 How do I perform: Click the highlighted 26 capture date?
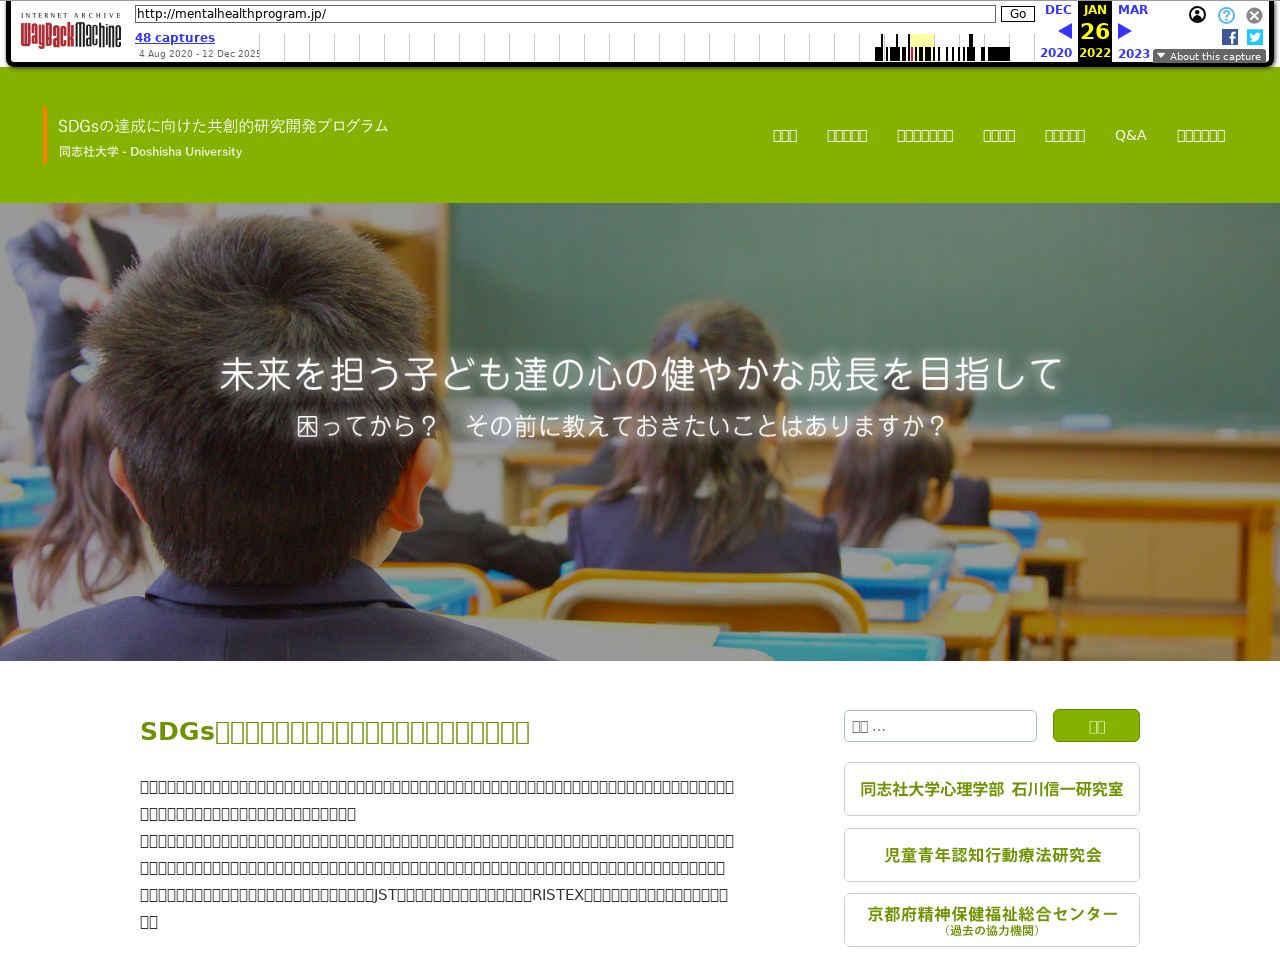(x=1095, y=31)
